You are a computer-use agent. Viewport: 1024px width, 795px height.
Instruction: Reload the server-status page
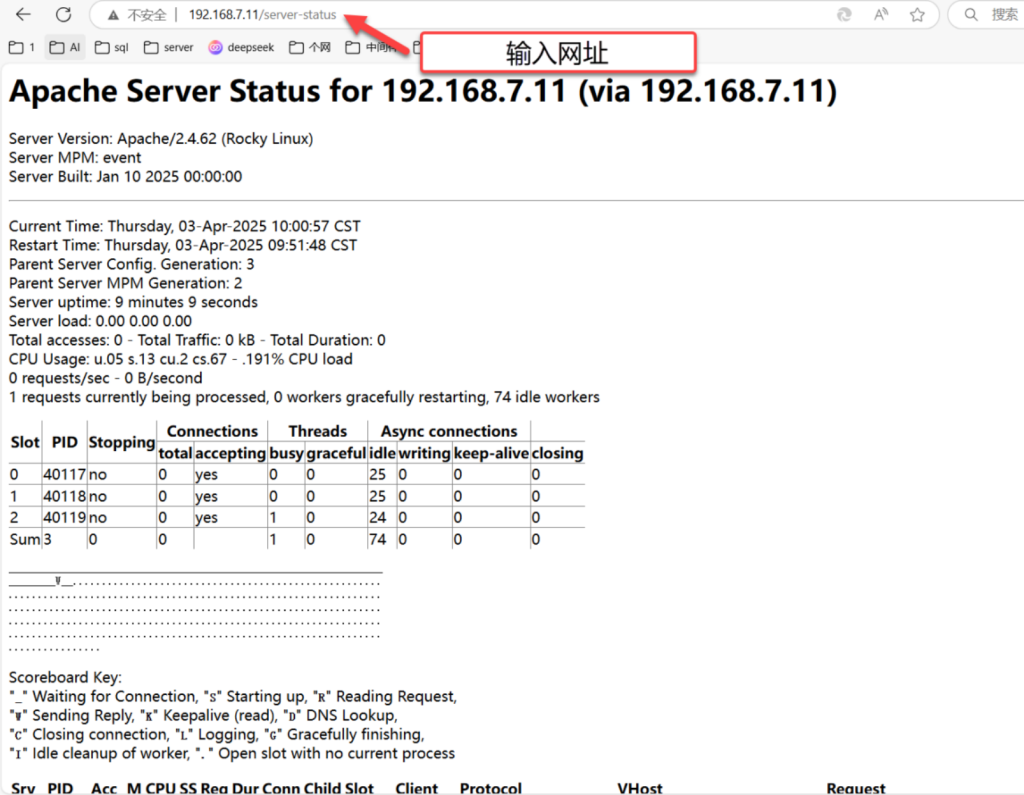tap(63, 15)
